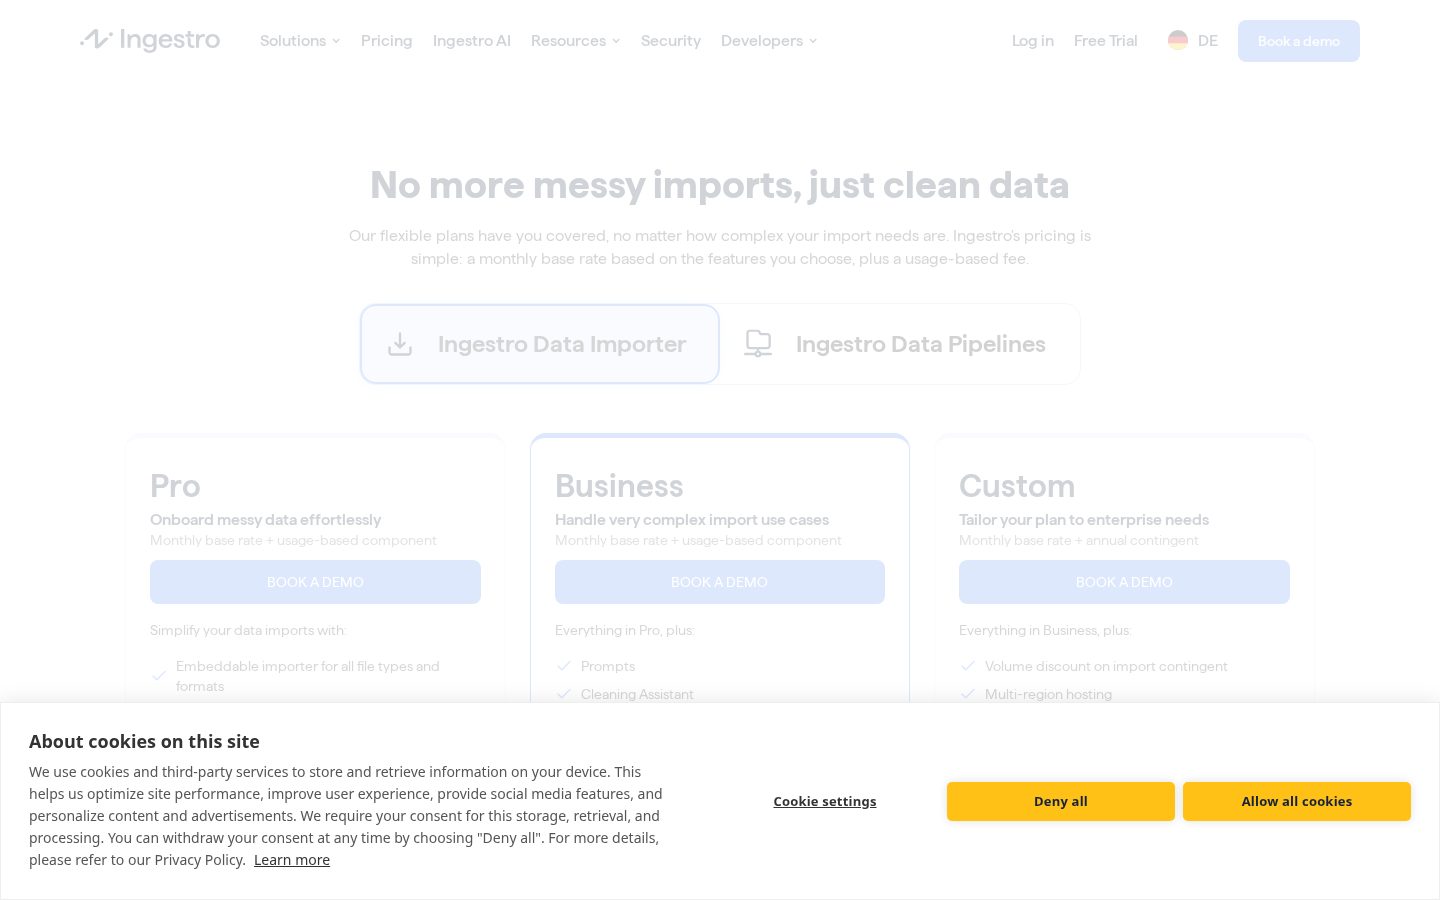Click 'Handle very complex import use cases'
This screenshot has height=900, width=1440.
(692, 520)
